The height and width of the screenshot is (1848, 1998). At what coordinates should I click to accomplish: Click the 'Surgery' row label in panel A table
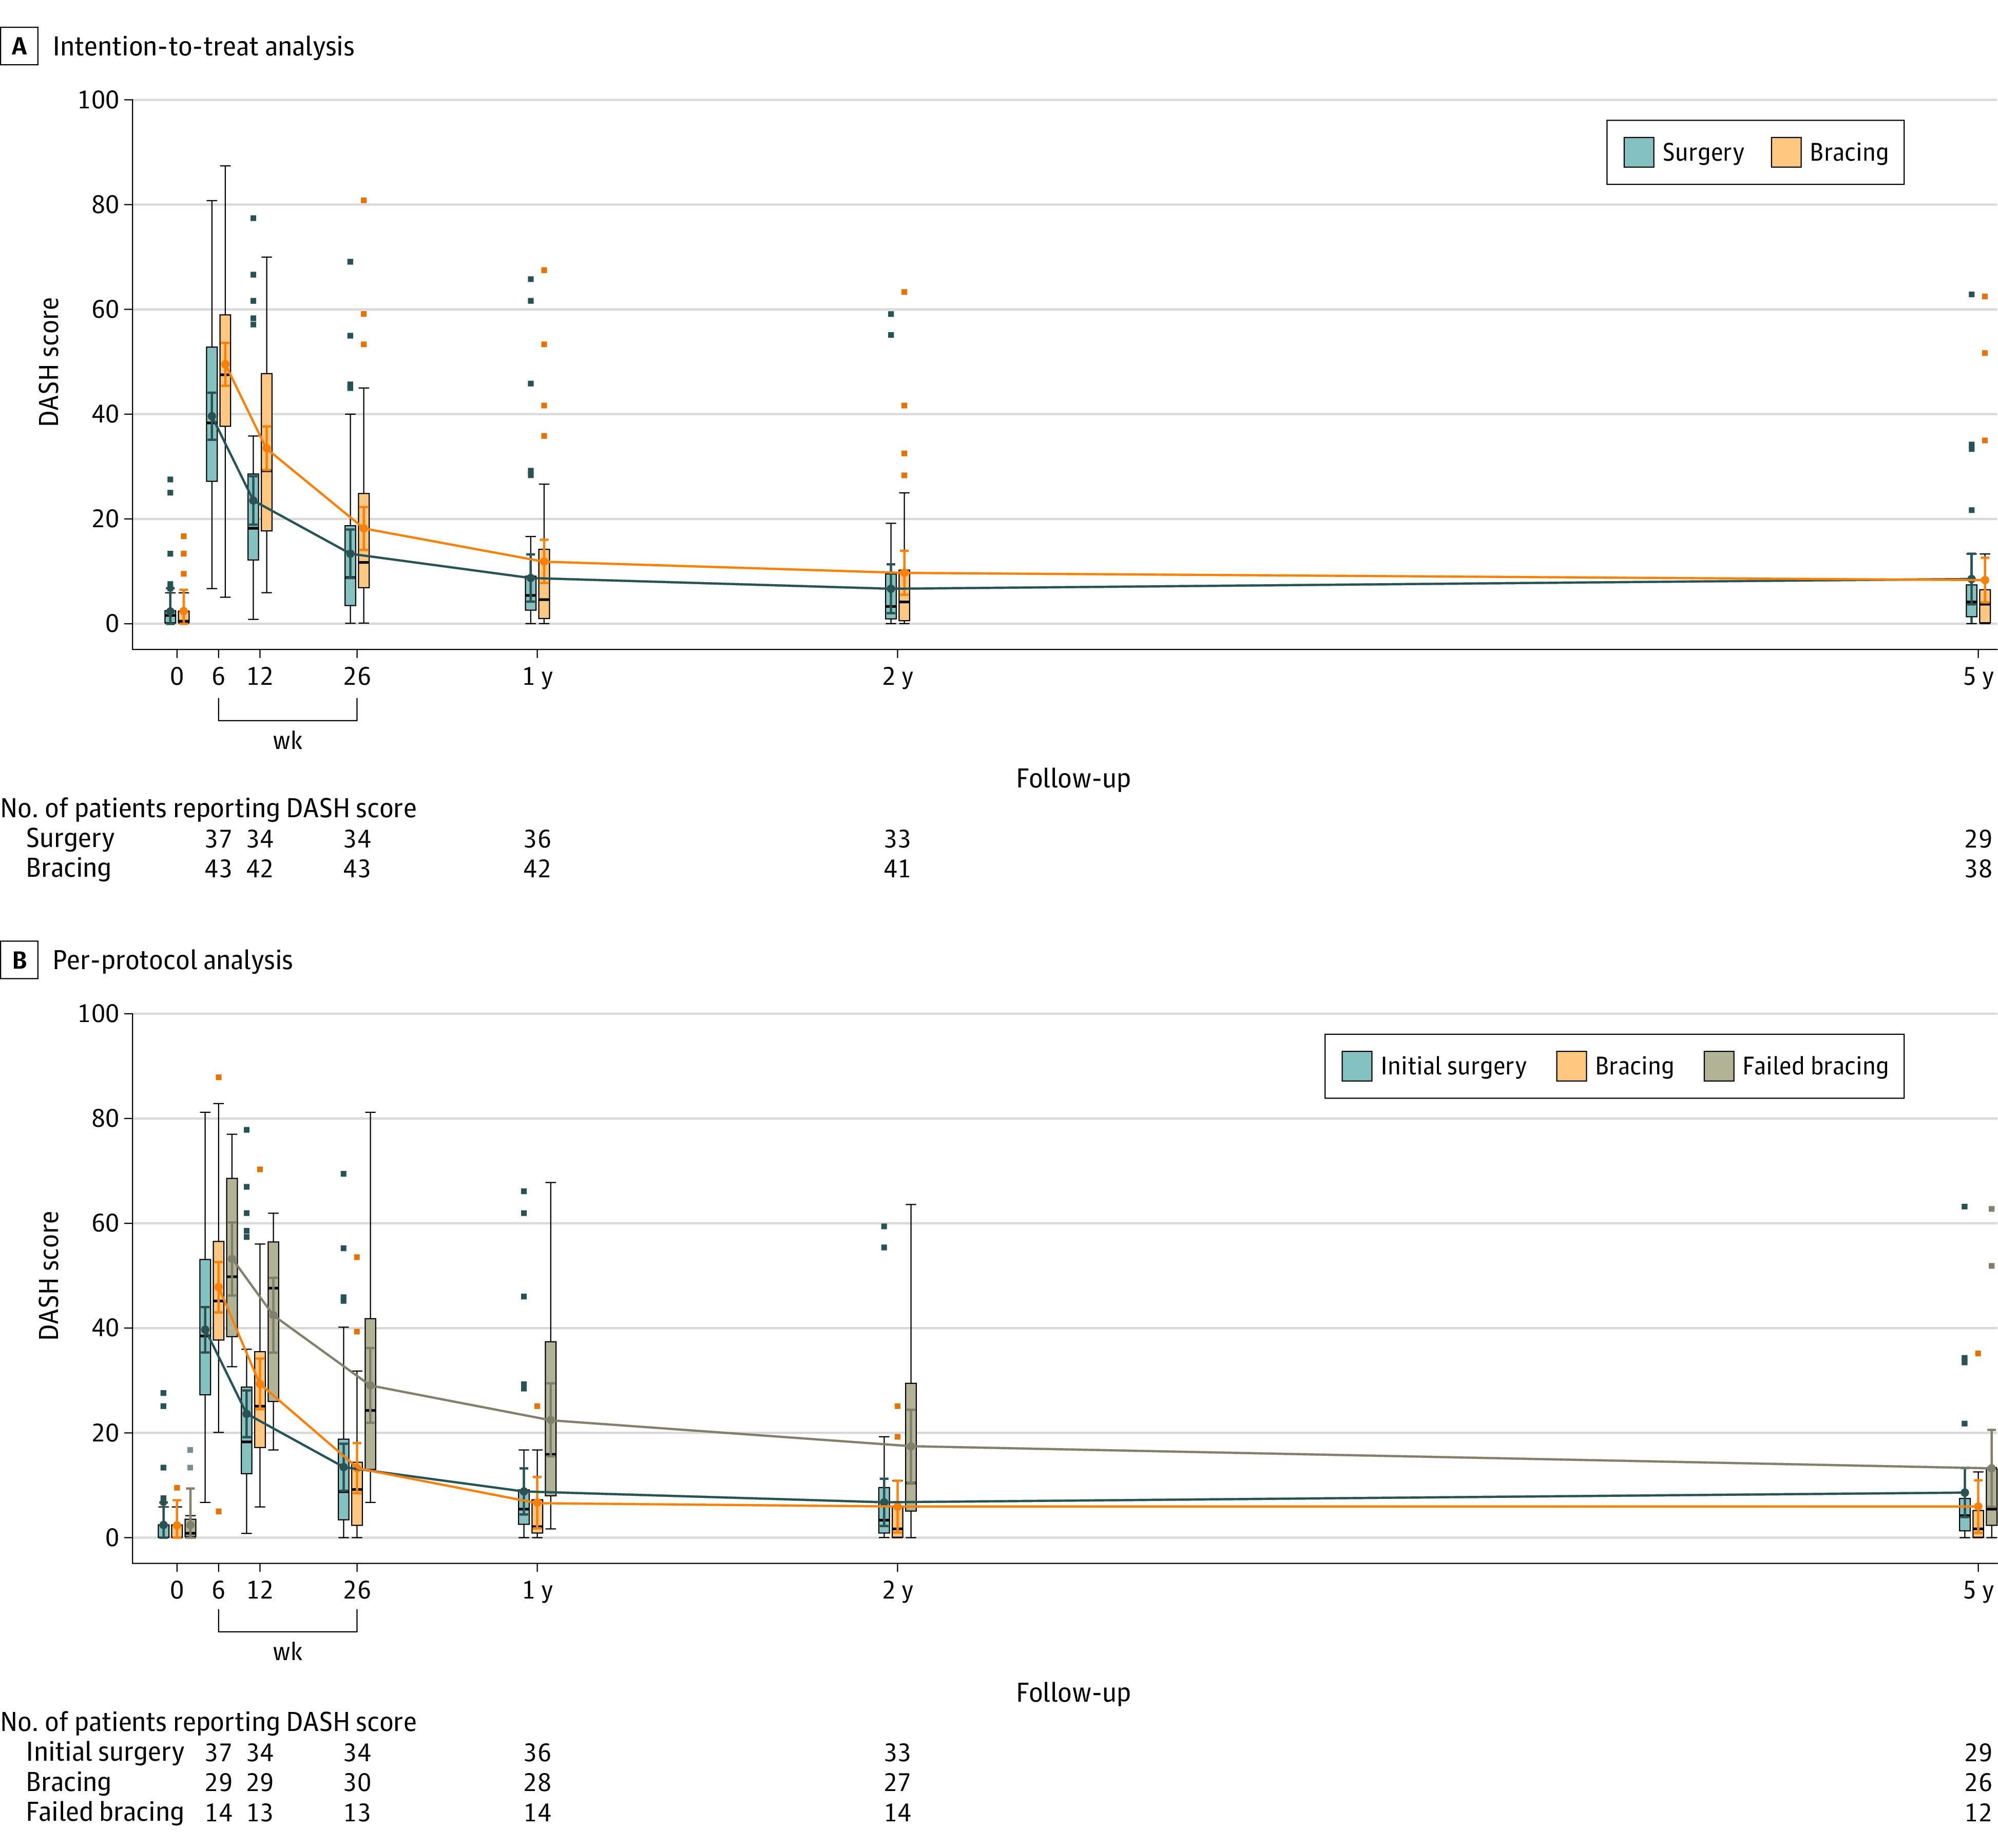[70, 839]
